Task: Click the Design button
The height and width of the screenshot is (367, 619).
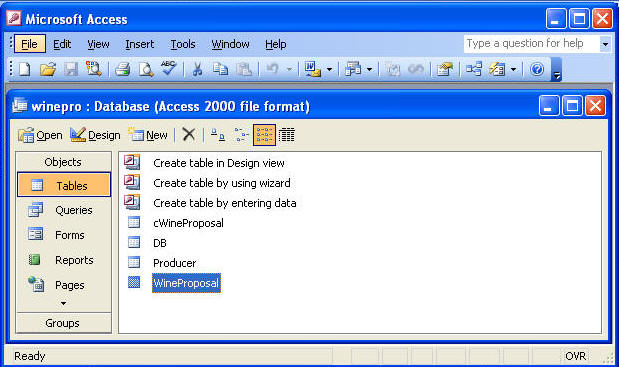Action: 95,135
